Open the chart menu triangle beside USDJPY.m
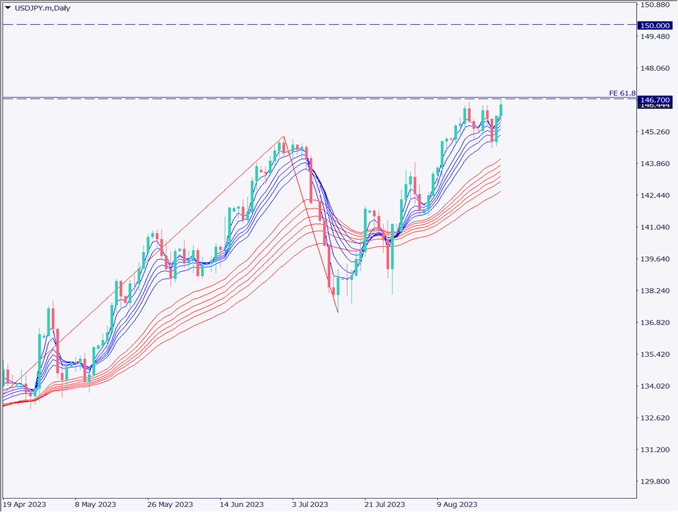 (7, 8)
